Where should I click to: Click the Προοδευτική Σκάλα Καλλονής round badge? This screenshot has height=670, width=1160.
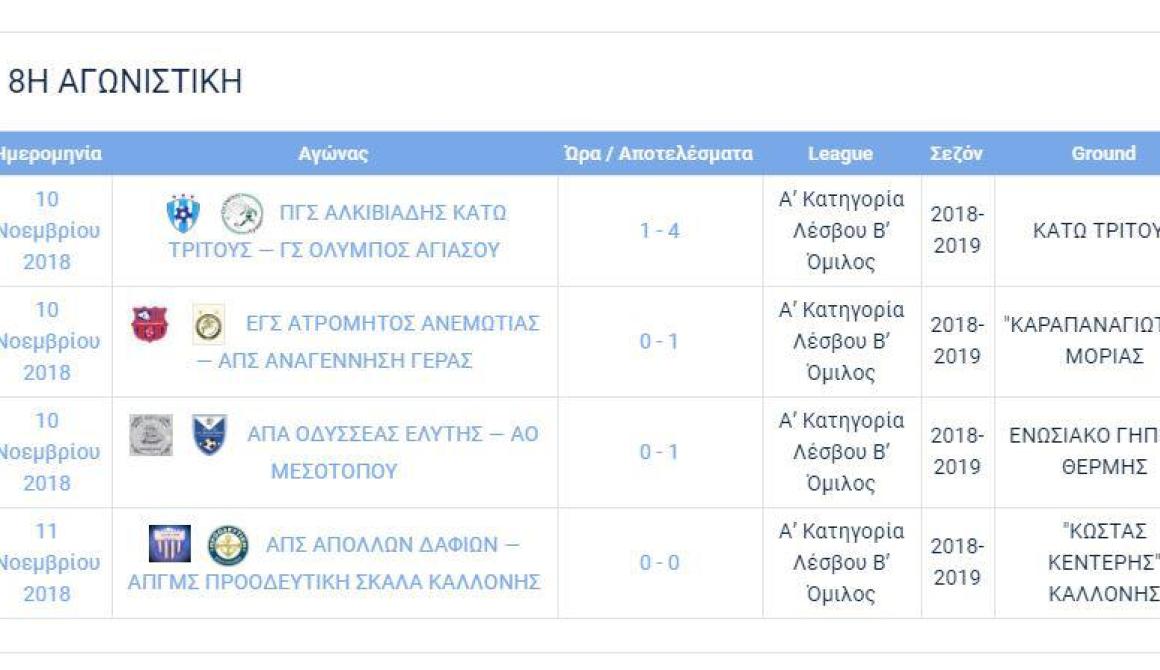click(228, 545)
